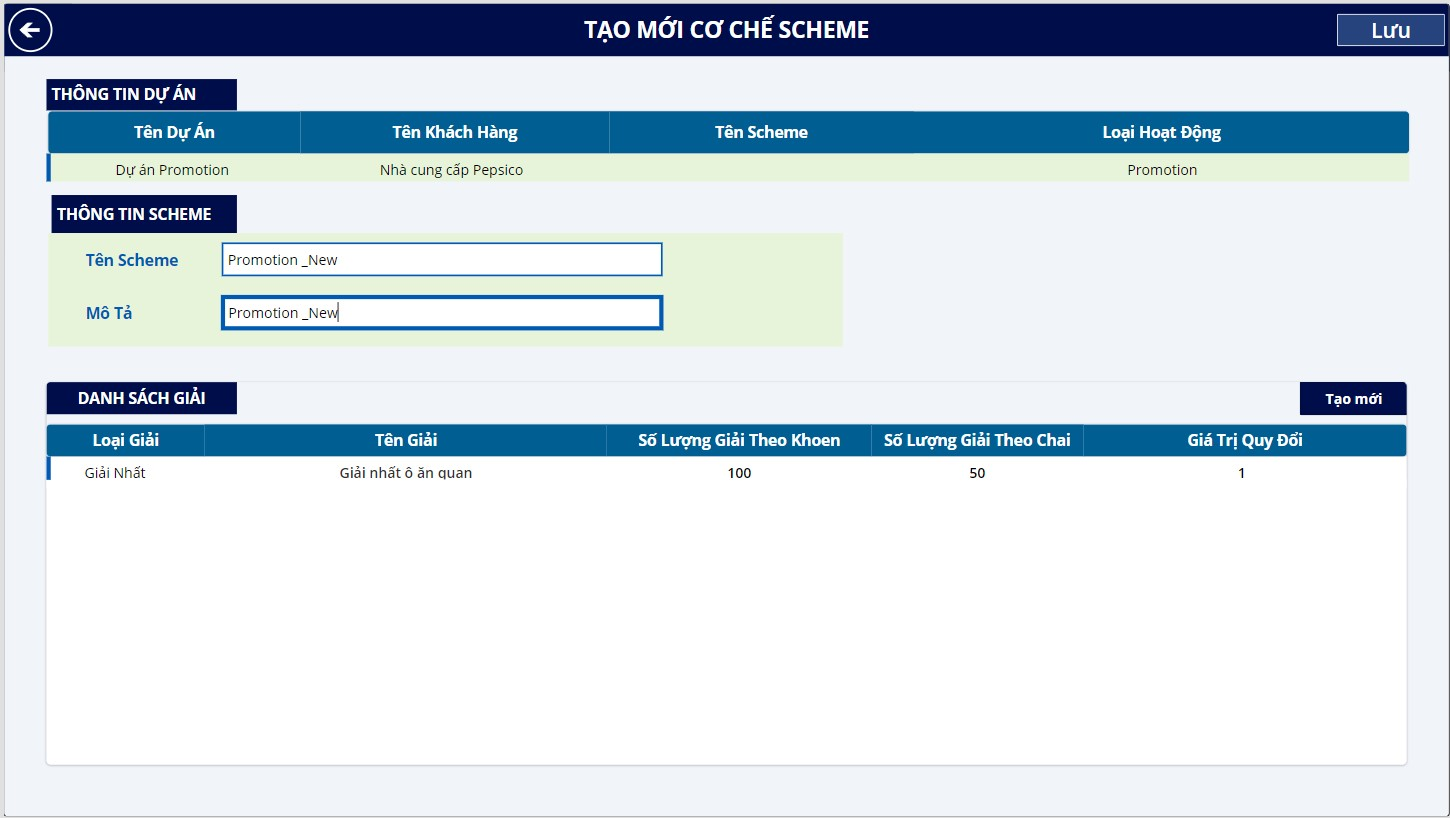Click the Tên Giải column header
Viewport: 1450px width, 818px height.
(406, 440)
